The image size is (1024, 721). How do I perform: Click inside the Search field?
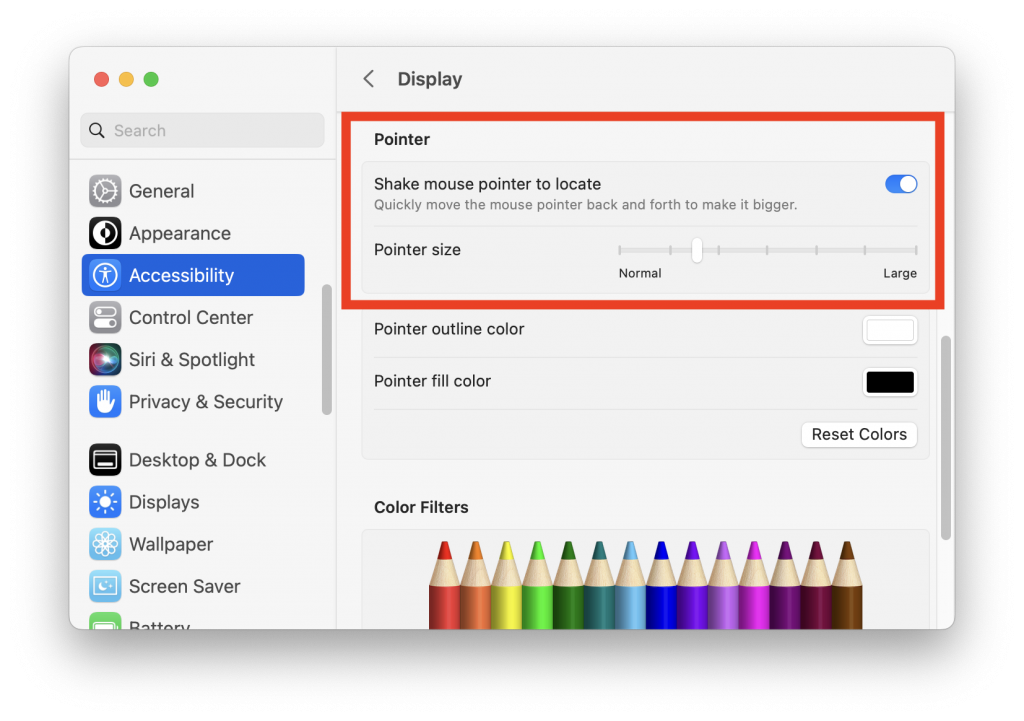click(202, 130)
